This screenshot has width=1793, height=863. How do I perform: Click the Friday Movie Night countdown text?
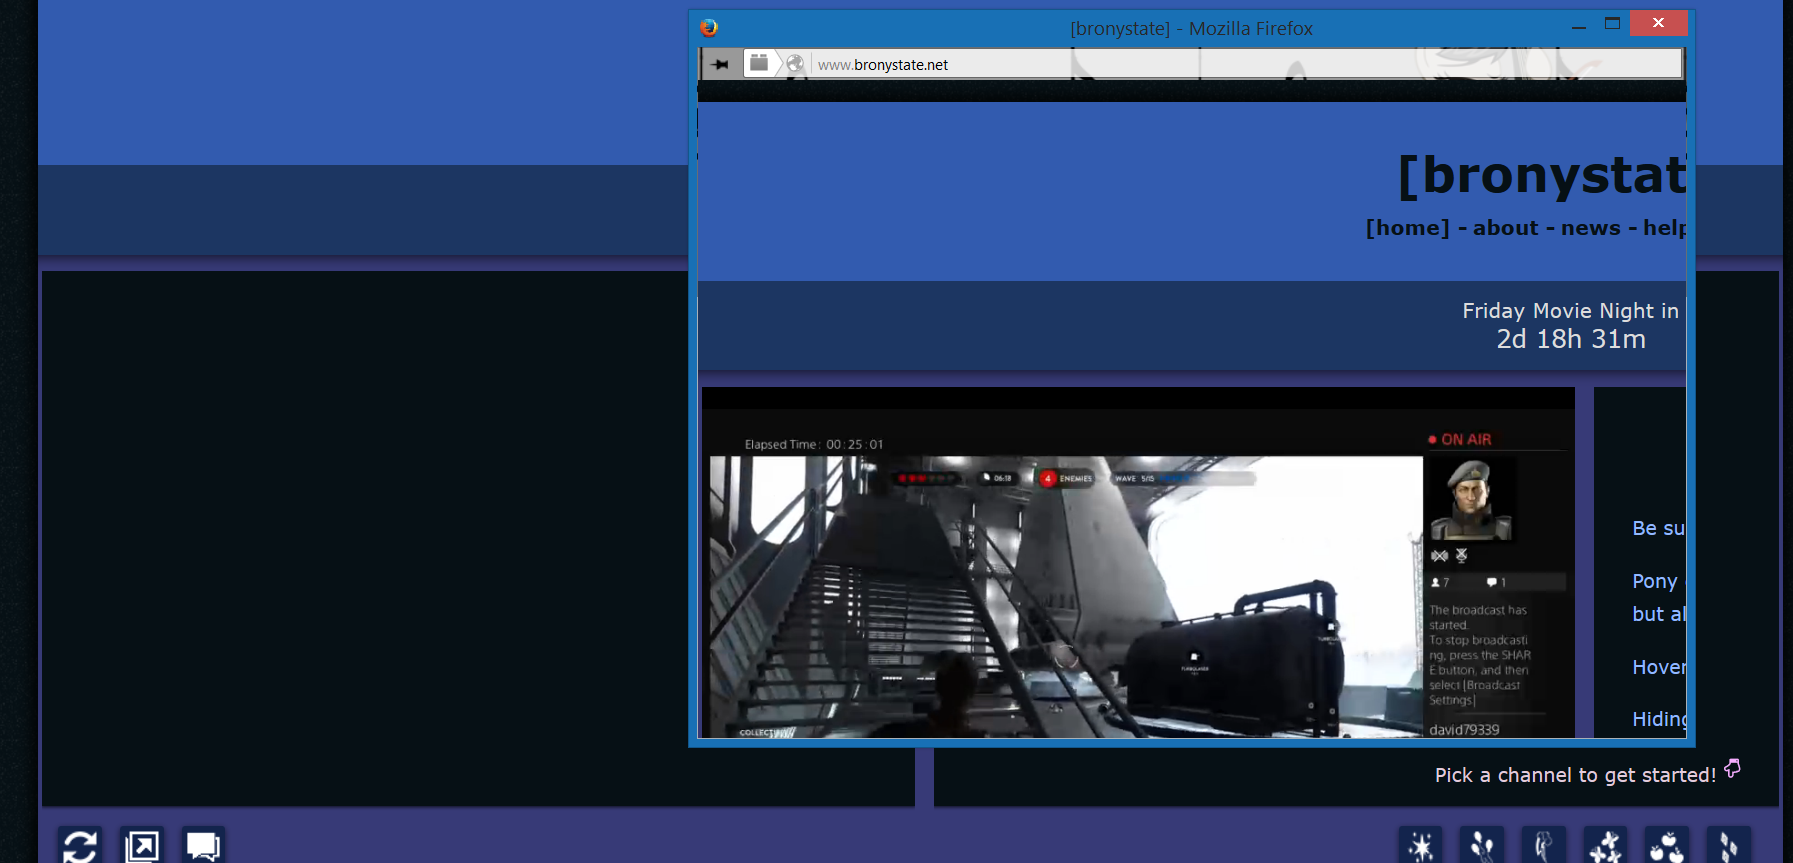1571,311
